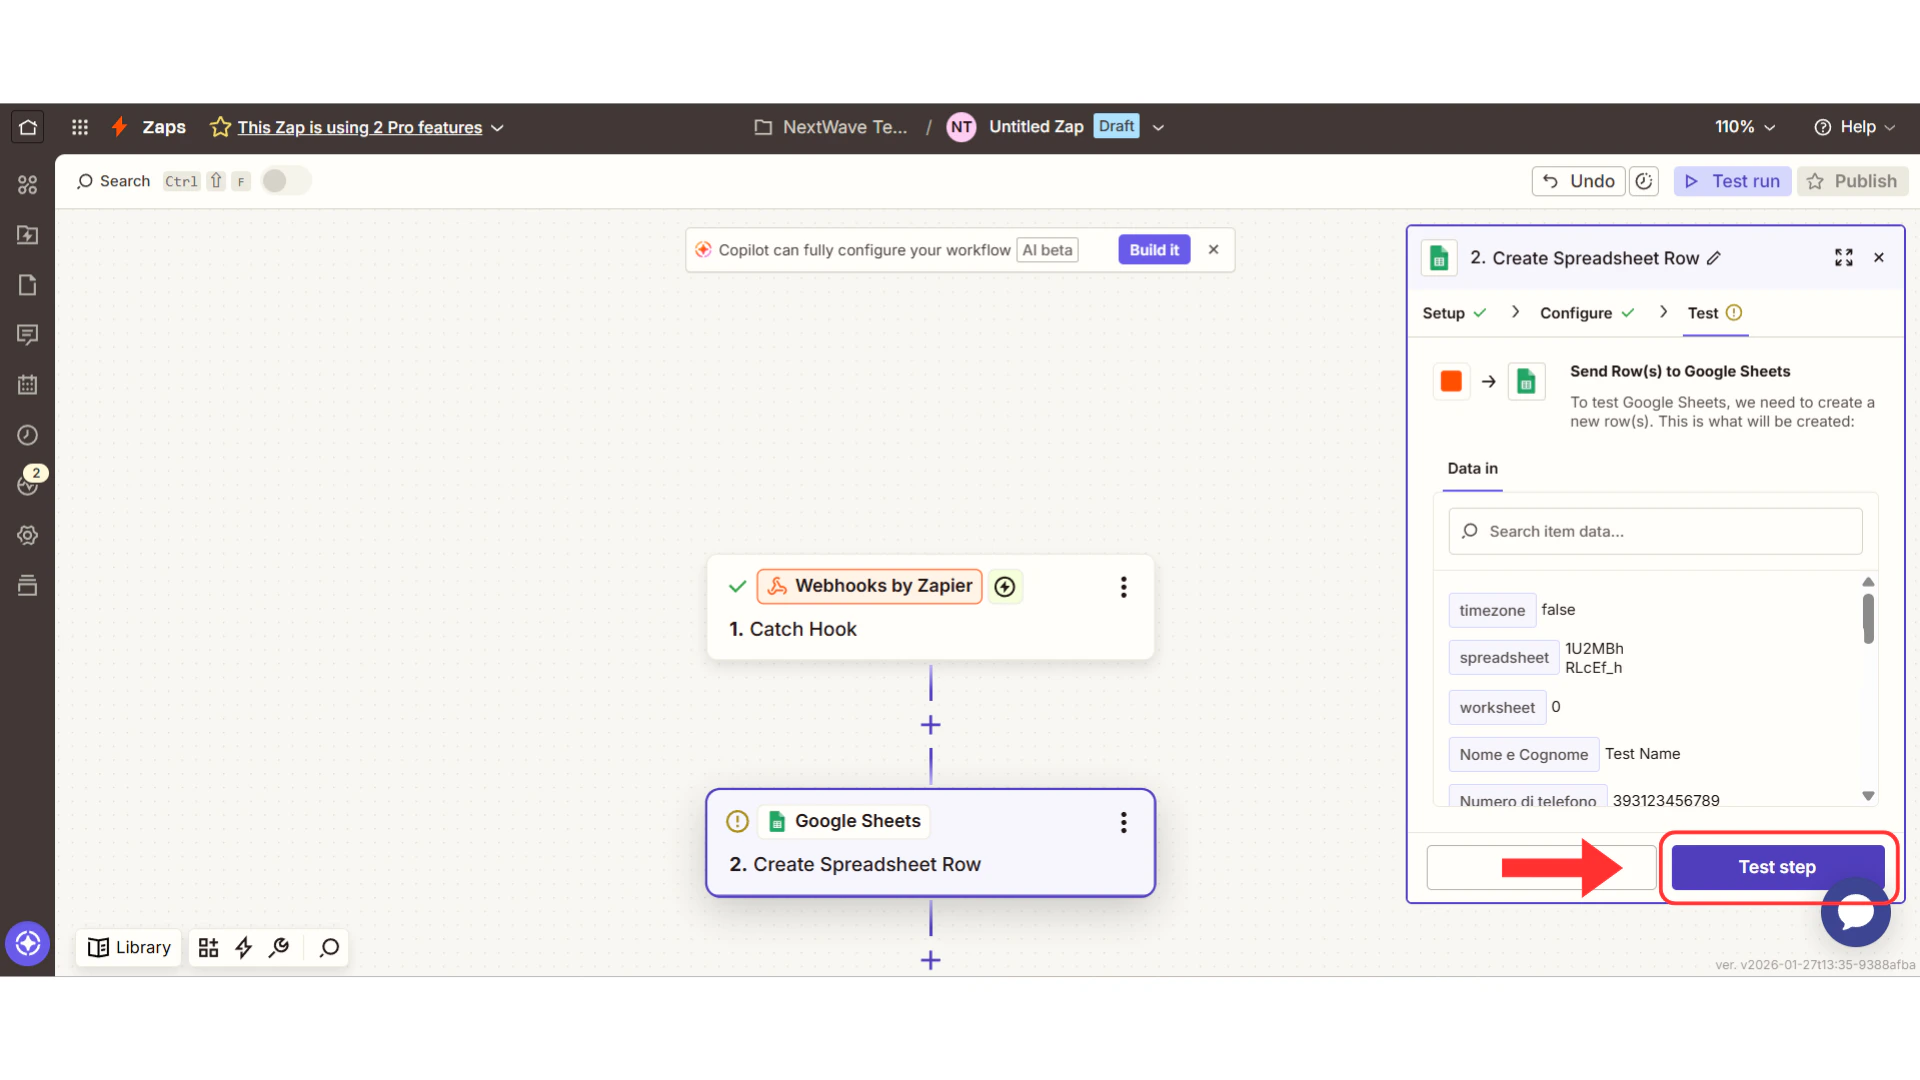
Task: Dismiss the Copilot banner
Action: 1213,250
